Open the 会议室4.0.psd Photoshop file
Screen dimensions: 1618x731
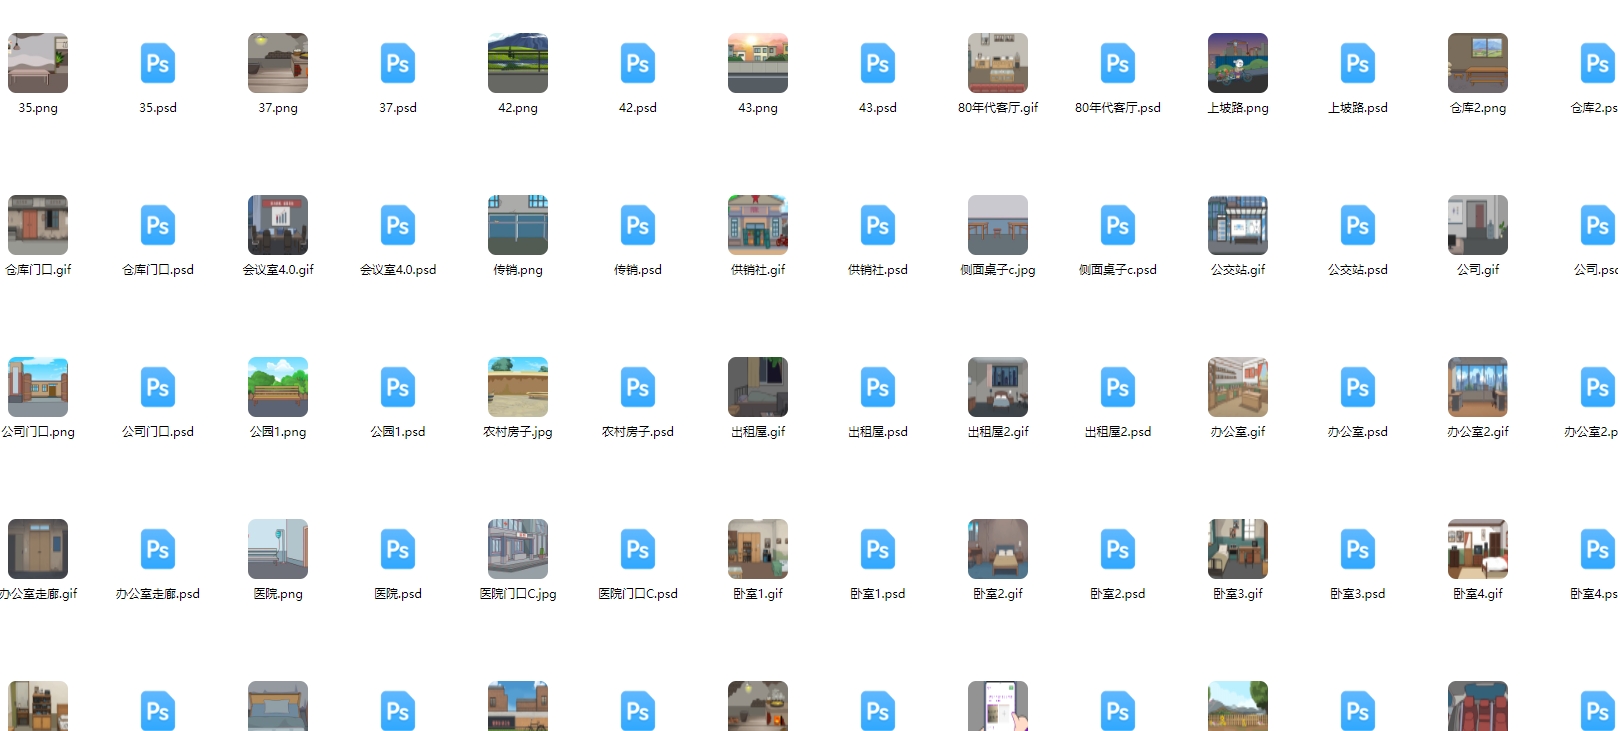(x=398, y=226)
